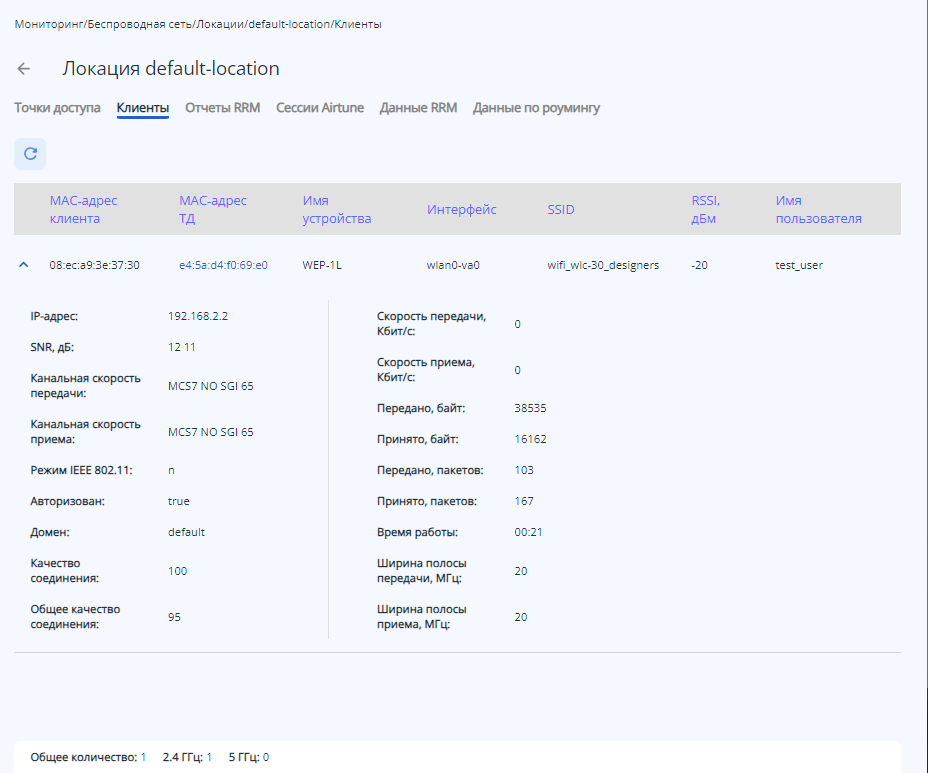Open Данные по роумингу tab
Screen dimensions: 928x773
coord(536,108)
